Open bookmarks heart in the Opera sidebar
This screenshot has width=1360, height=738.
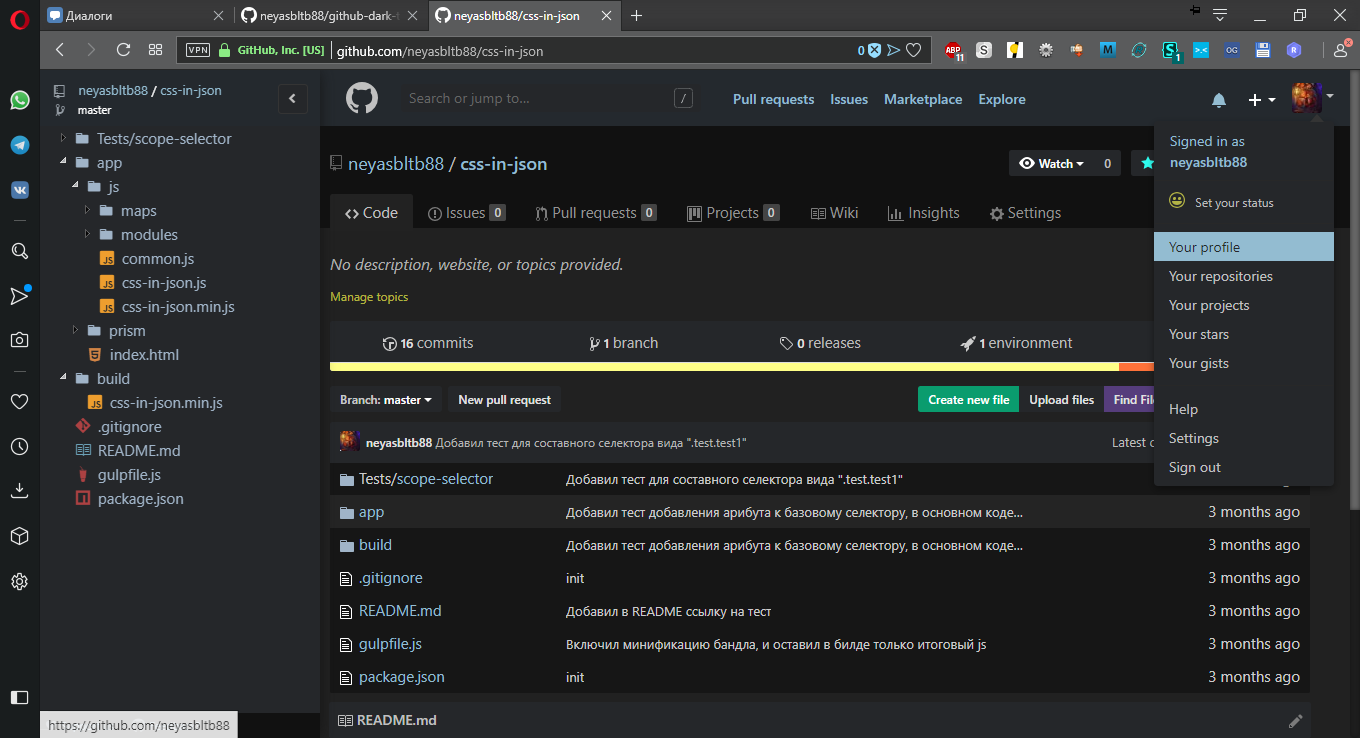click(19, 402)
